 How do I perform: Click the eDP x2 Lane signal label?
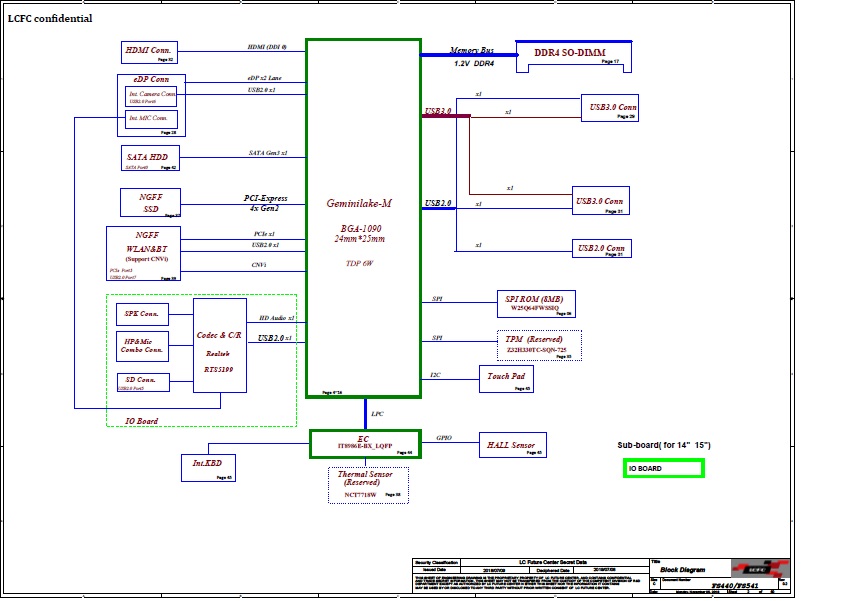click(265, 78)
